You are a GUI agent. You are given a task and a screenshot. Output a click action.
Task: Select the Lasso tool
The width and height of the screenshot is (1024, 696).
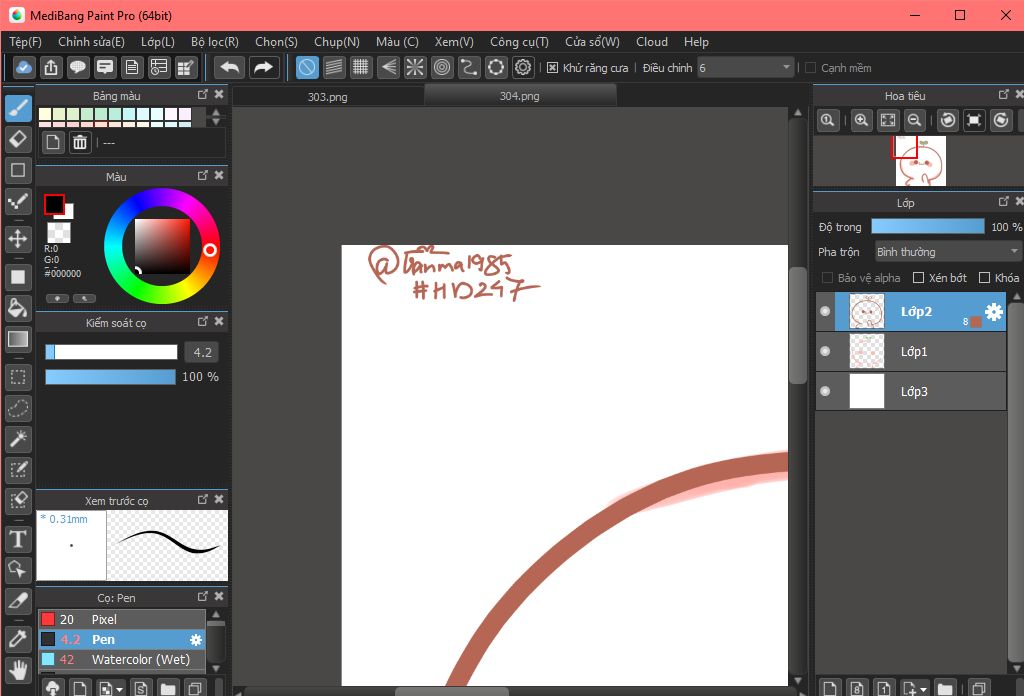pyautogui.click(x=18, y=409)
